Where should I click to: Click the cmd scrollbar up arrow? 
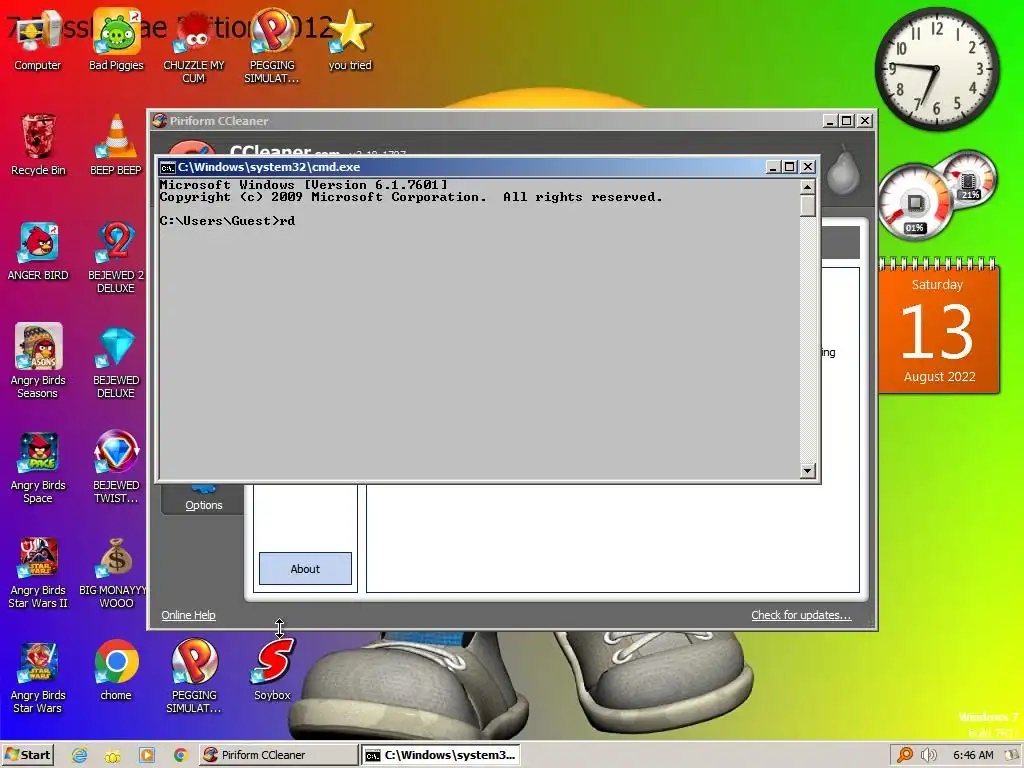807,187
